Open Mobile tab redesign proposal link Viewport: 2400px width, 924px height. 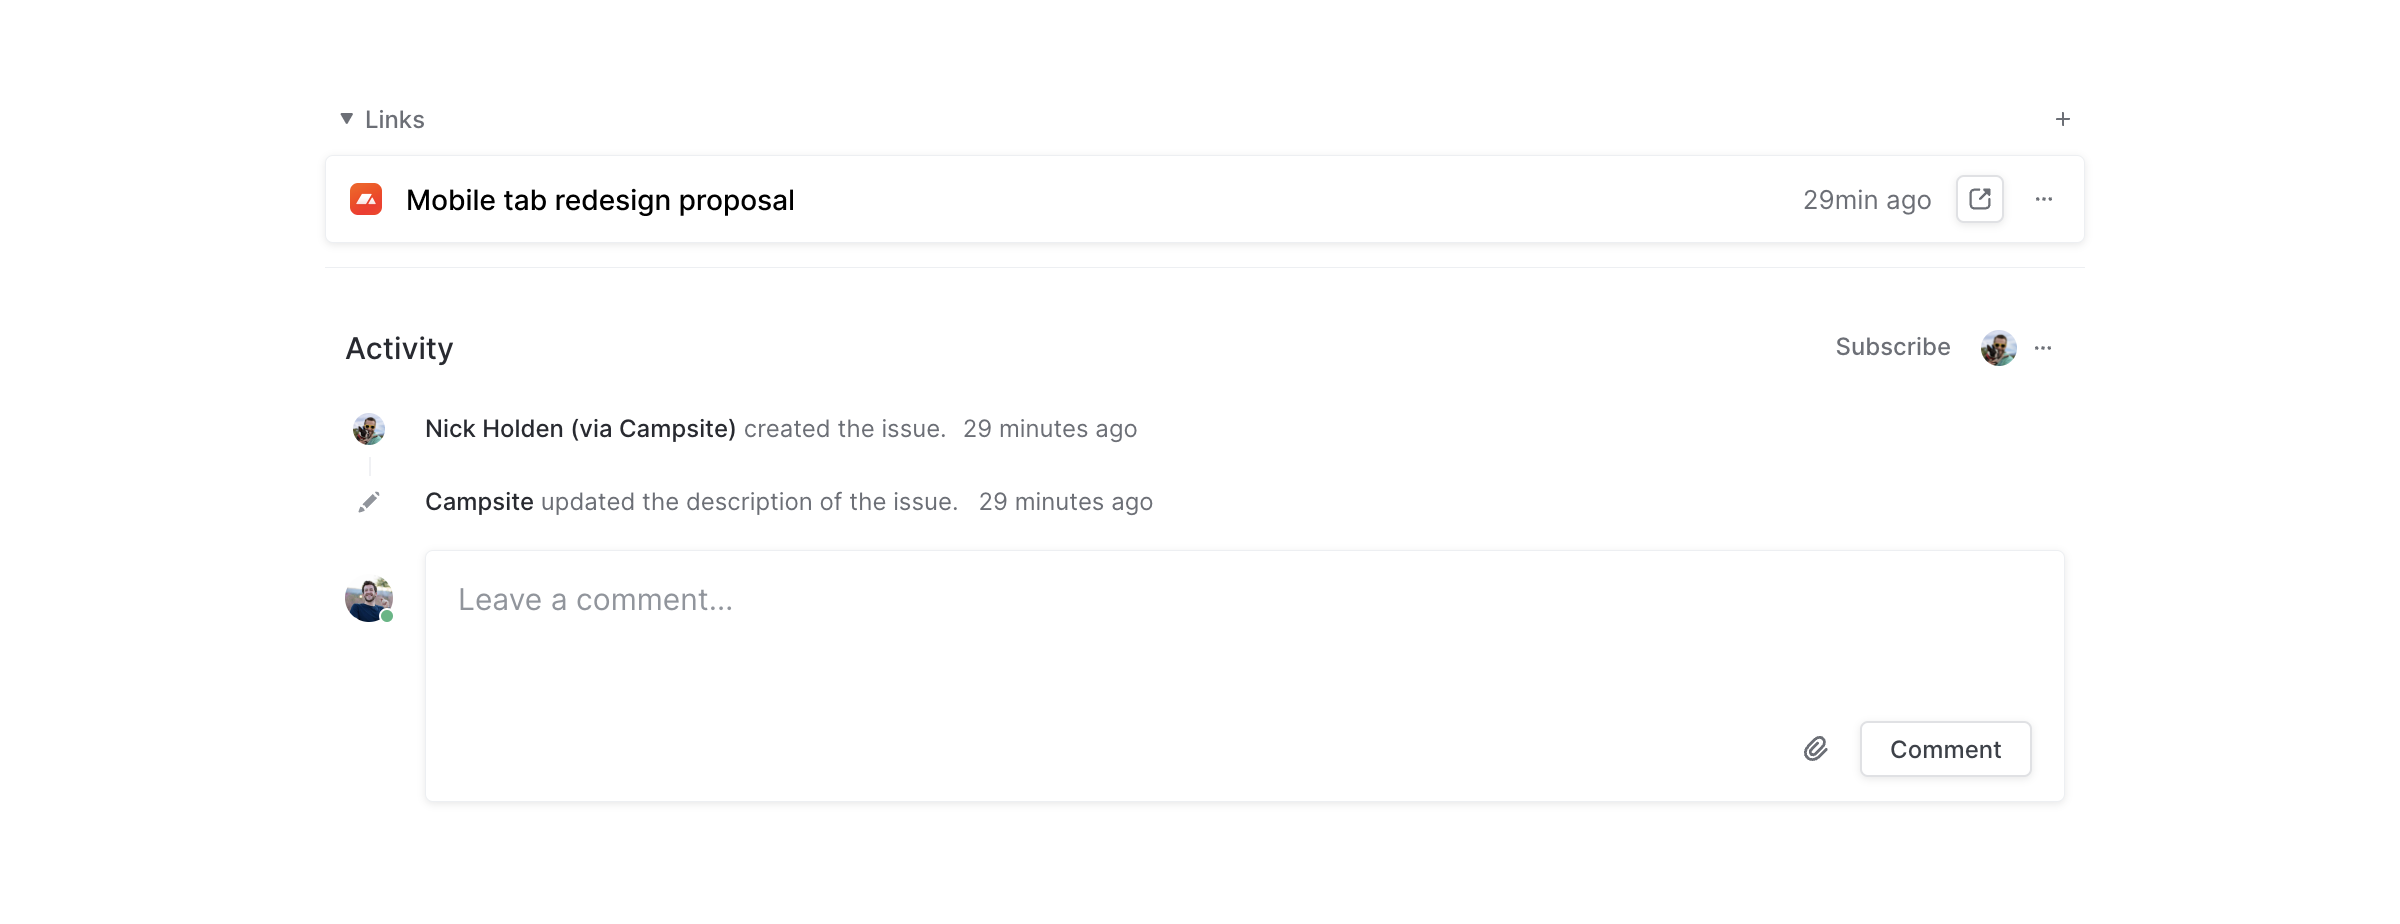600,200
